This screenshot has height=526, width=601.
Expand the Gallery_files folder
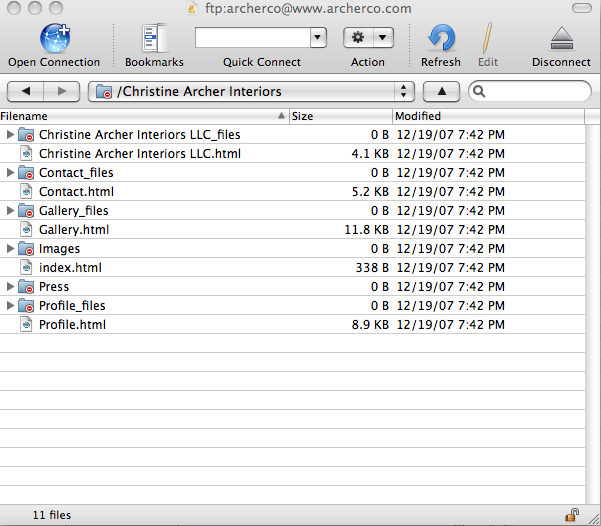coord(10,210)
